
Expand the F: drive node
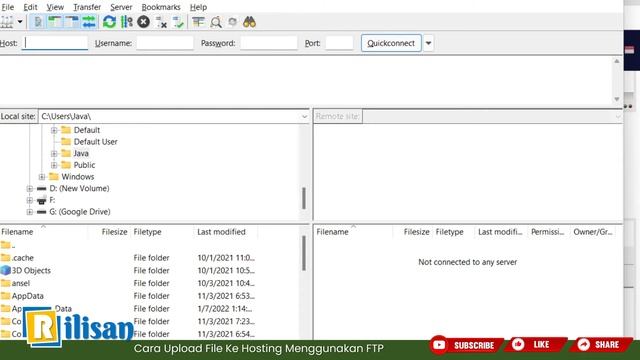[x=29, y=200]
